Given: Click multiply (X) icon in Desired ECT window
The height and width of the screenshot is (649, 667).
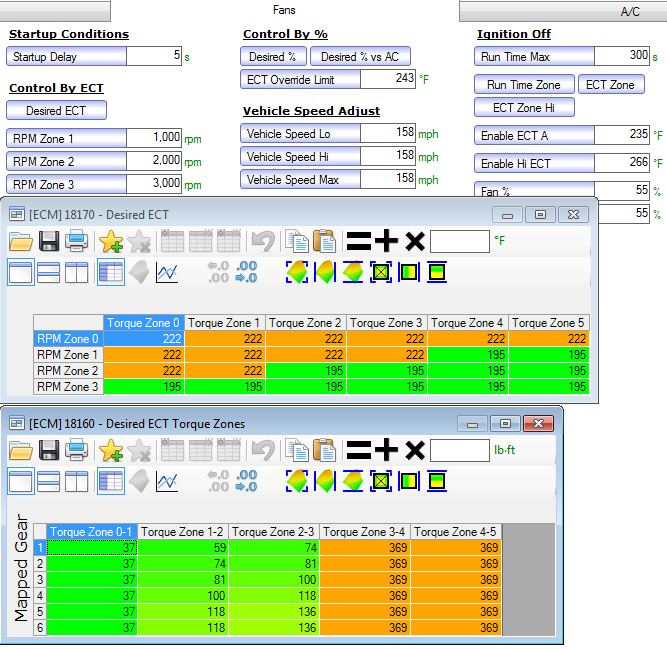Looking at the screenshot, I should coord(414,240).
